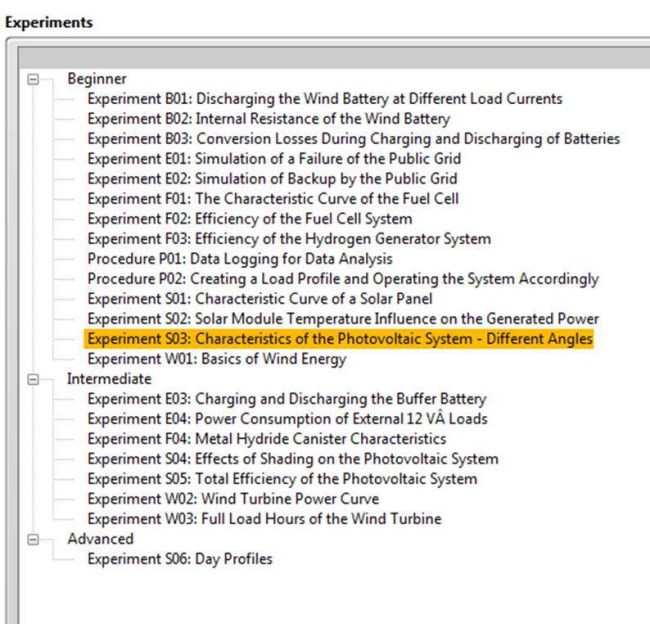Open Experiment W02 Wind Turbine Power Curve

233,499
